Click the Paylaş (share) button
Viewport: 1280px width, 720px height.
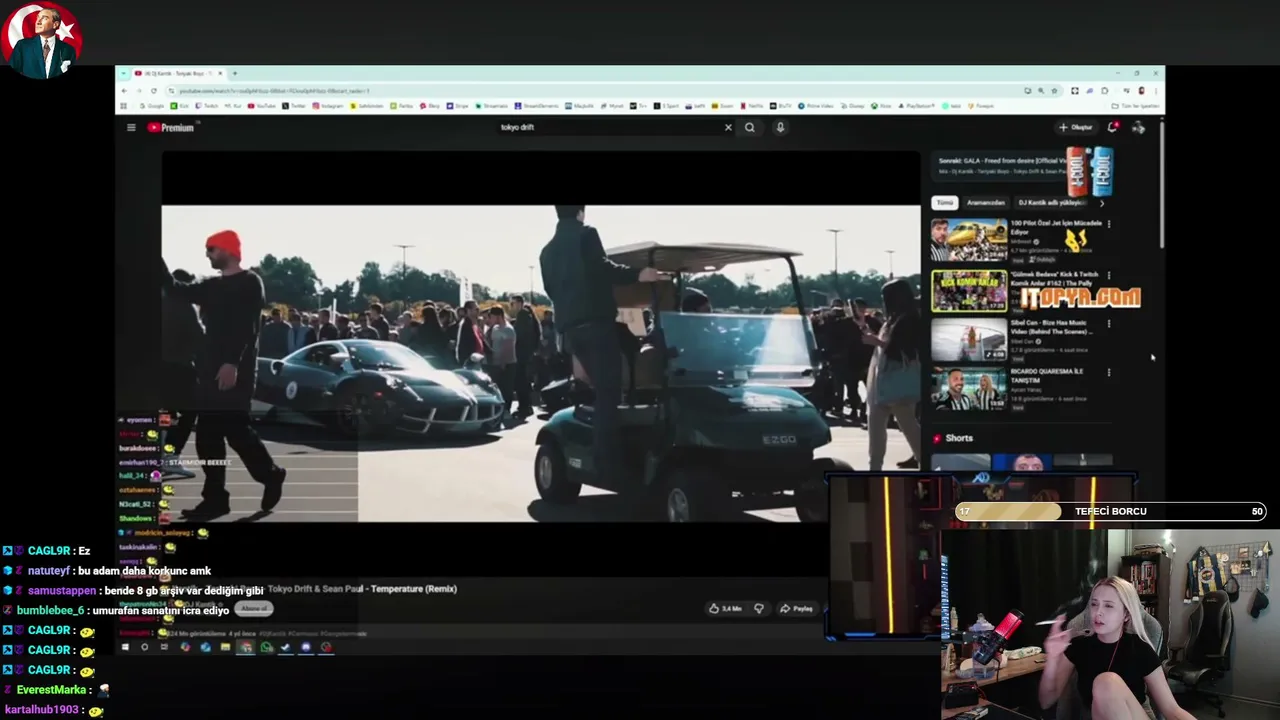797,608
